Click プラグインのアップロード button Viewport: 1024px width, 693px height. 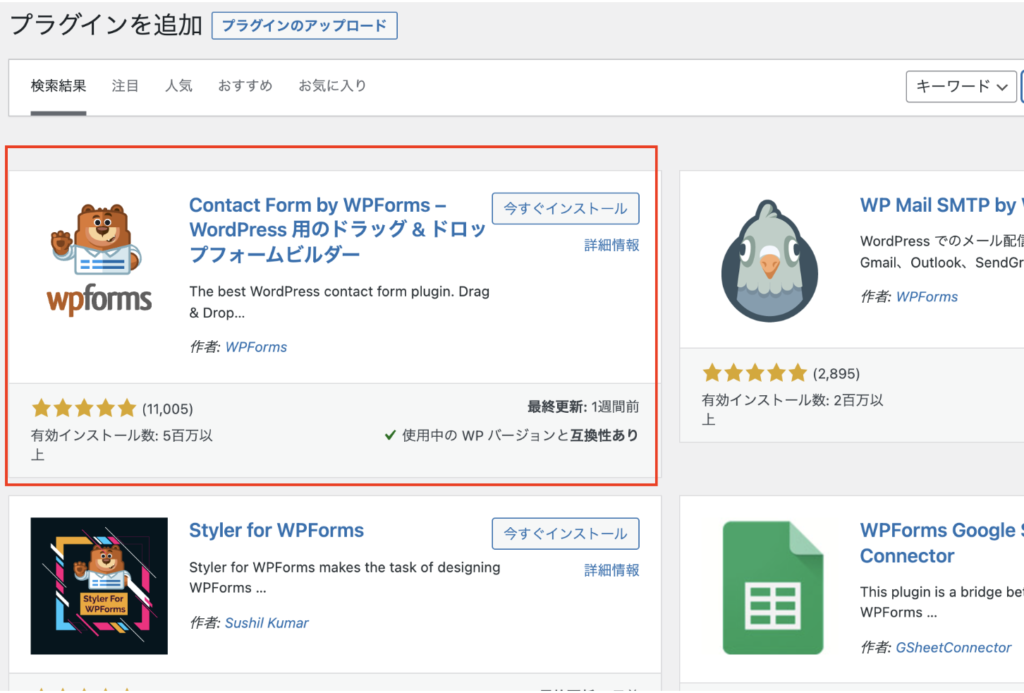tap(304, 25)
